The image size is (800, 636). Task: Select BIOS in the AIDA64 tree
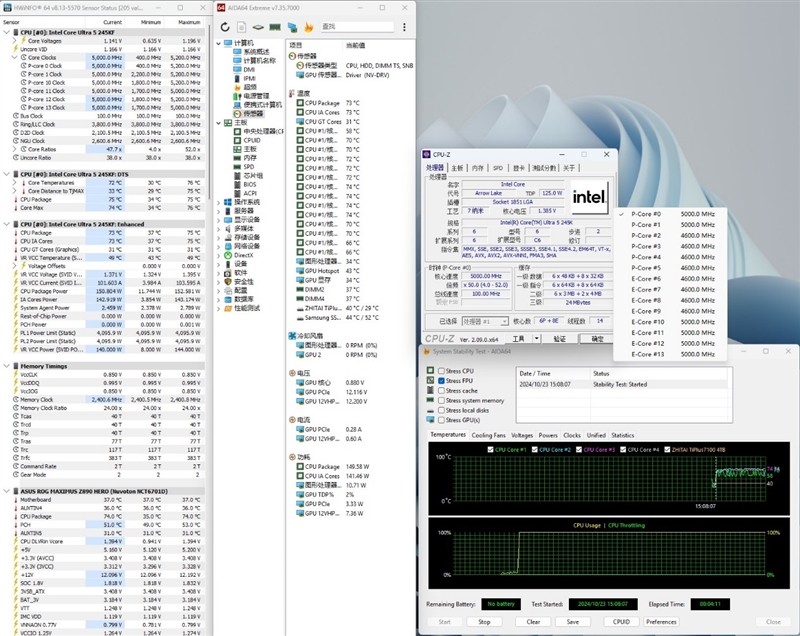[x=250, y=184]
